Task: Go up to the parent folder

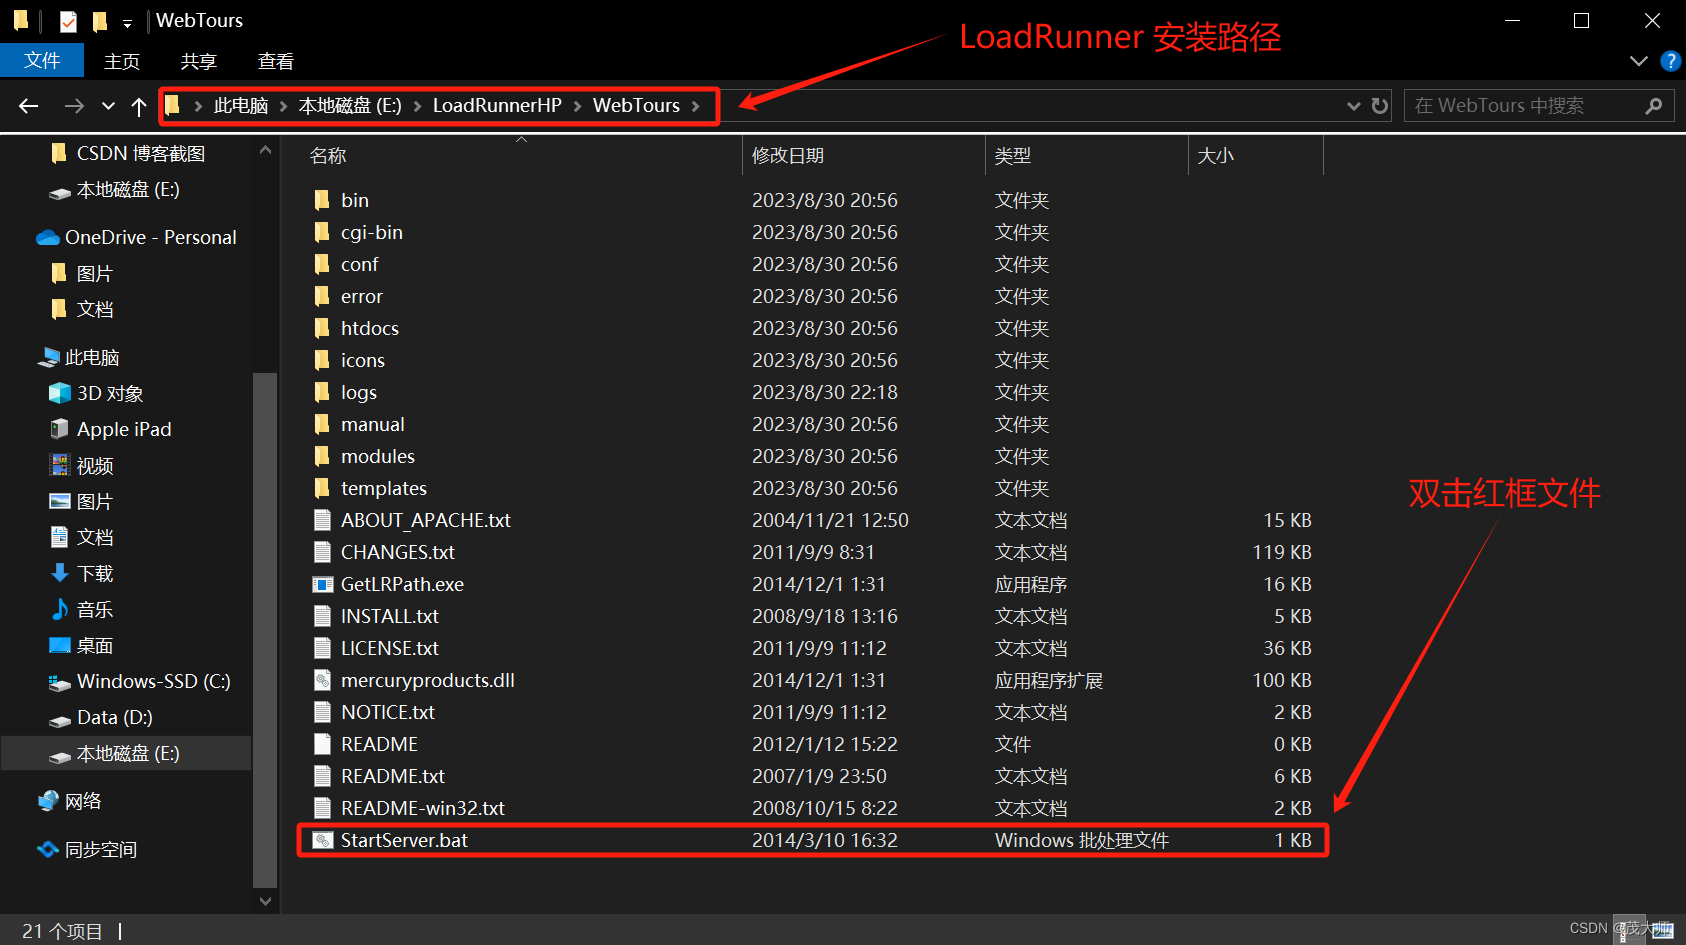Action: coord(138,105)
